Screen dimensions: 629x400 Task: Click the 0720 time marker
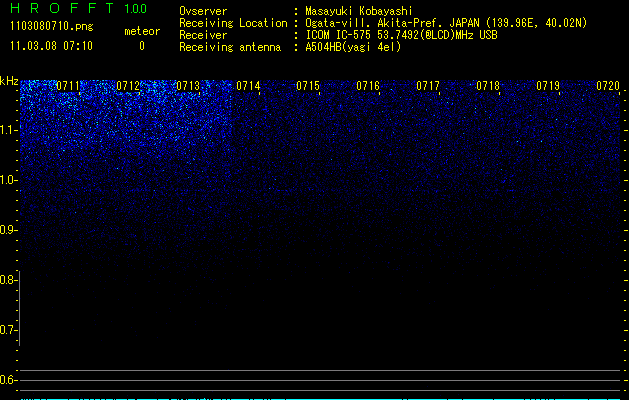click(608, 86)
